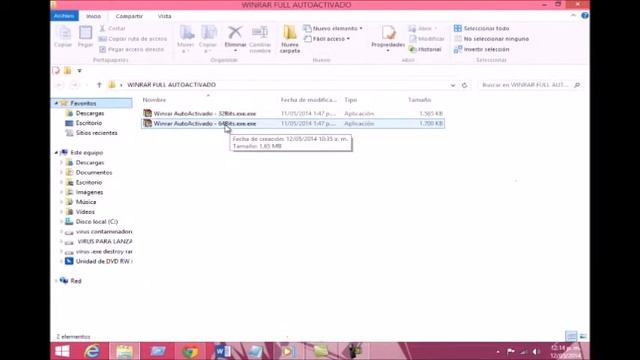
Task: Open Propiedades in the ribbon
Action: (388, 38)
